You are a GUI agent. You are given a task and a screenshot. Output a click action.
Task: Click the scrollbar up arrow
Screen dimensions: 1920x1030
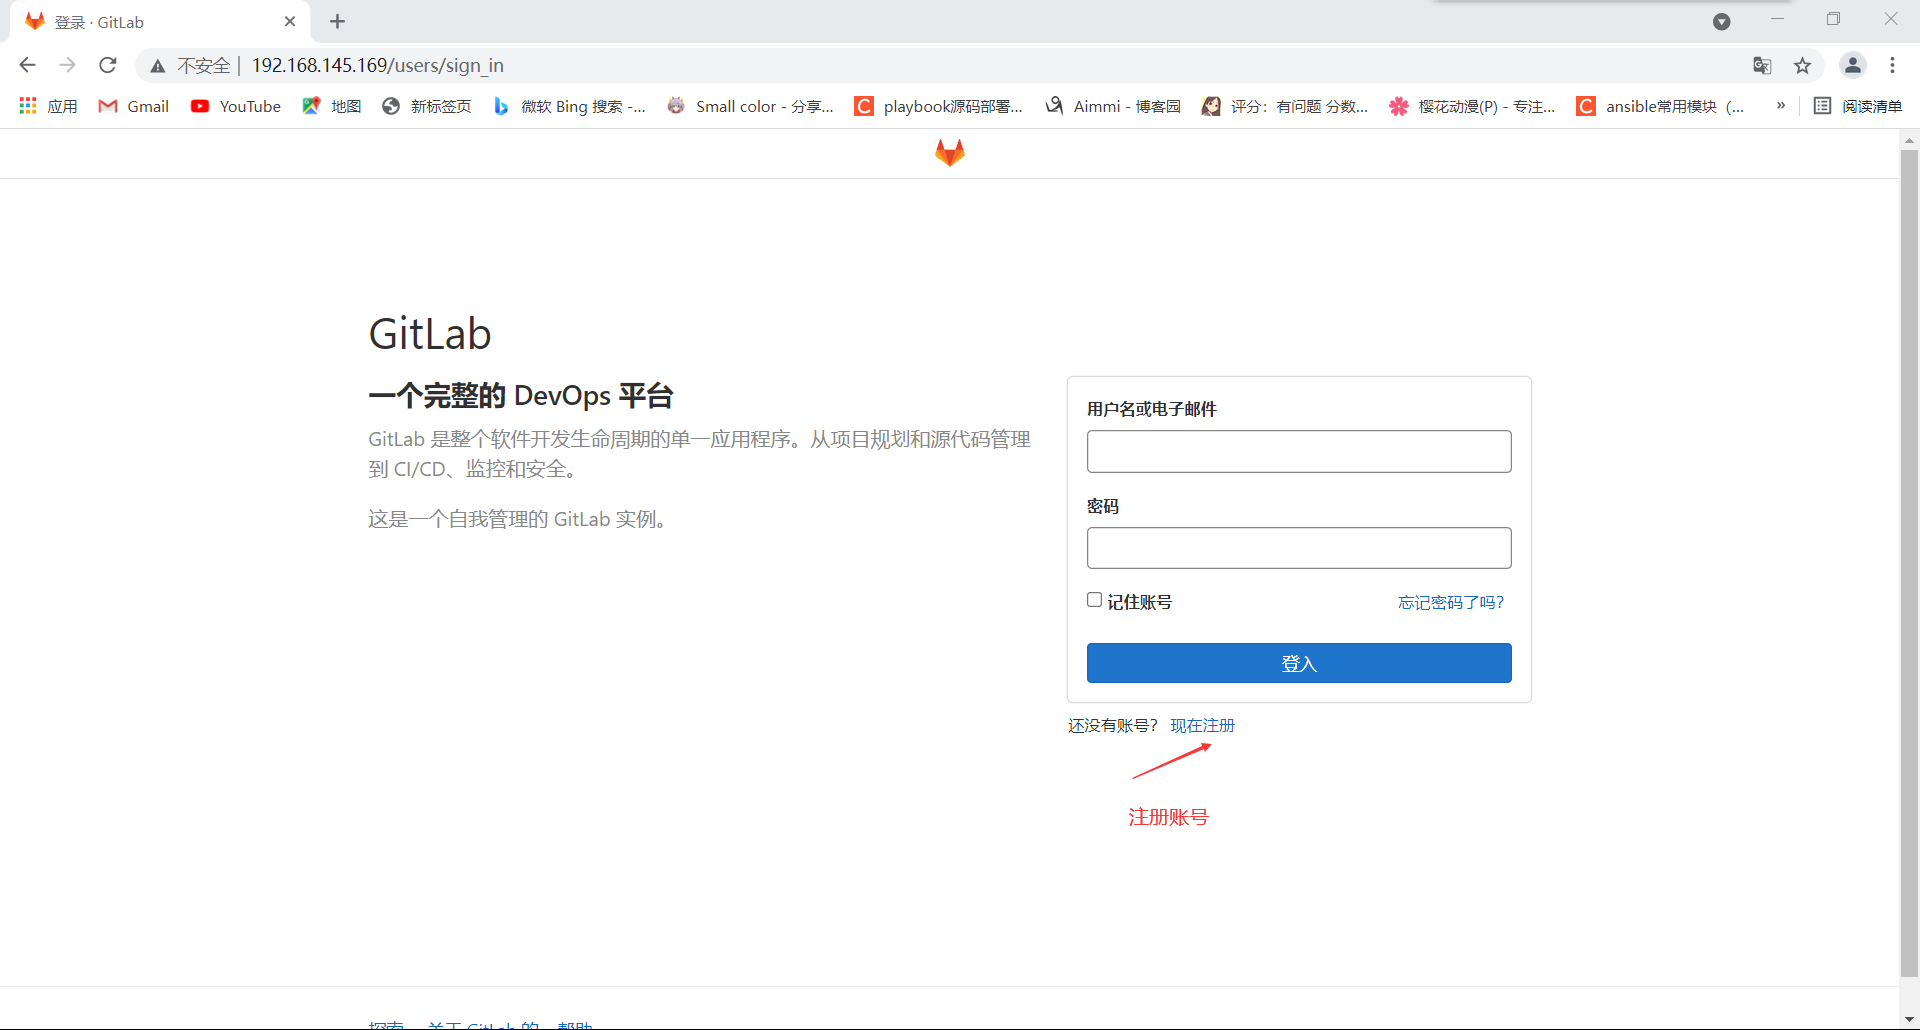(1909, 140)
